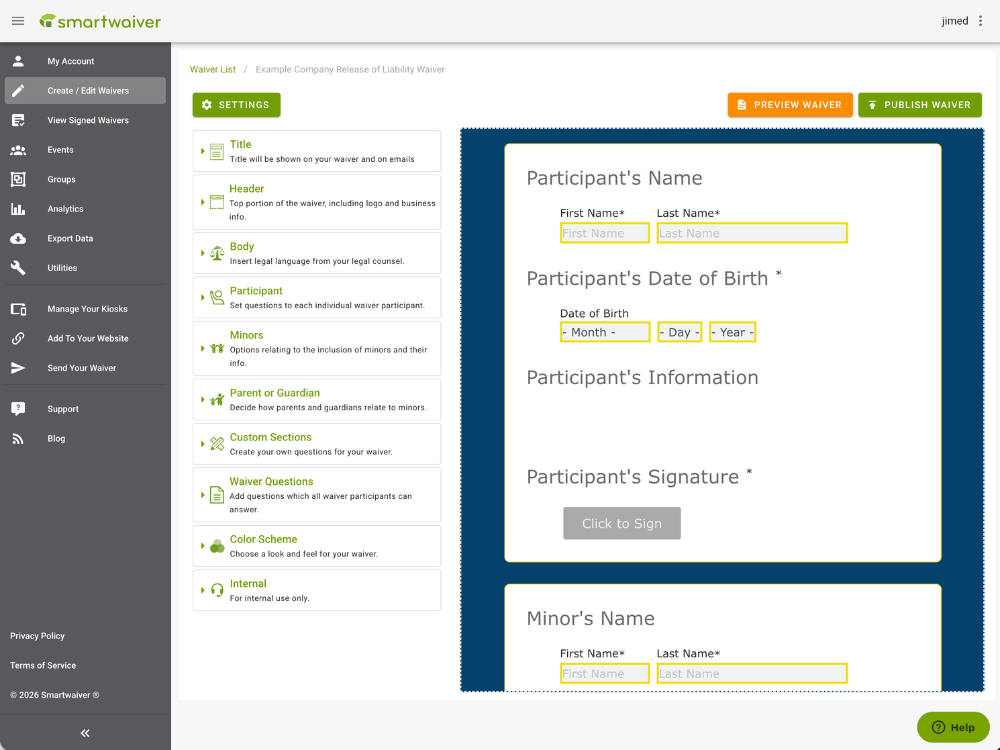Click the Export Data cloud icon
The height and width of the screenshot is (750, 1000).
18,238
